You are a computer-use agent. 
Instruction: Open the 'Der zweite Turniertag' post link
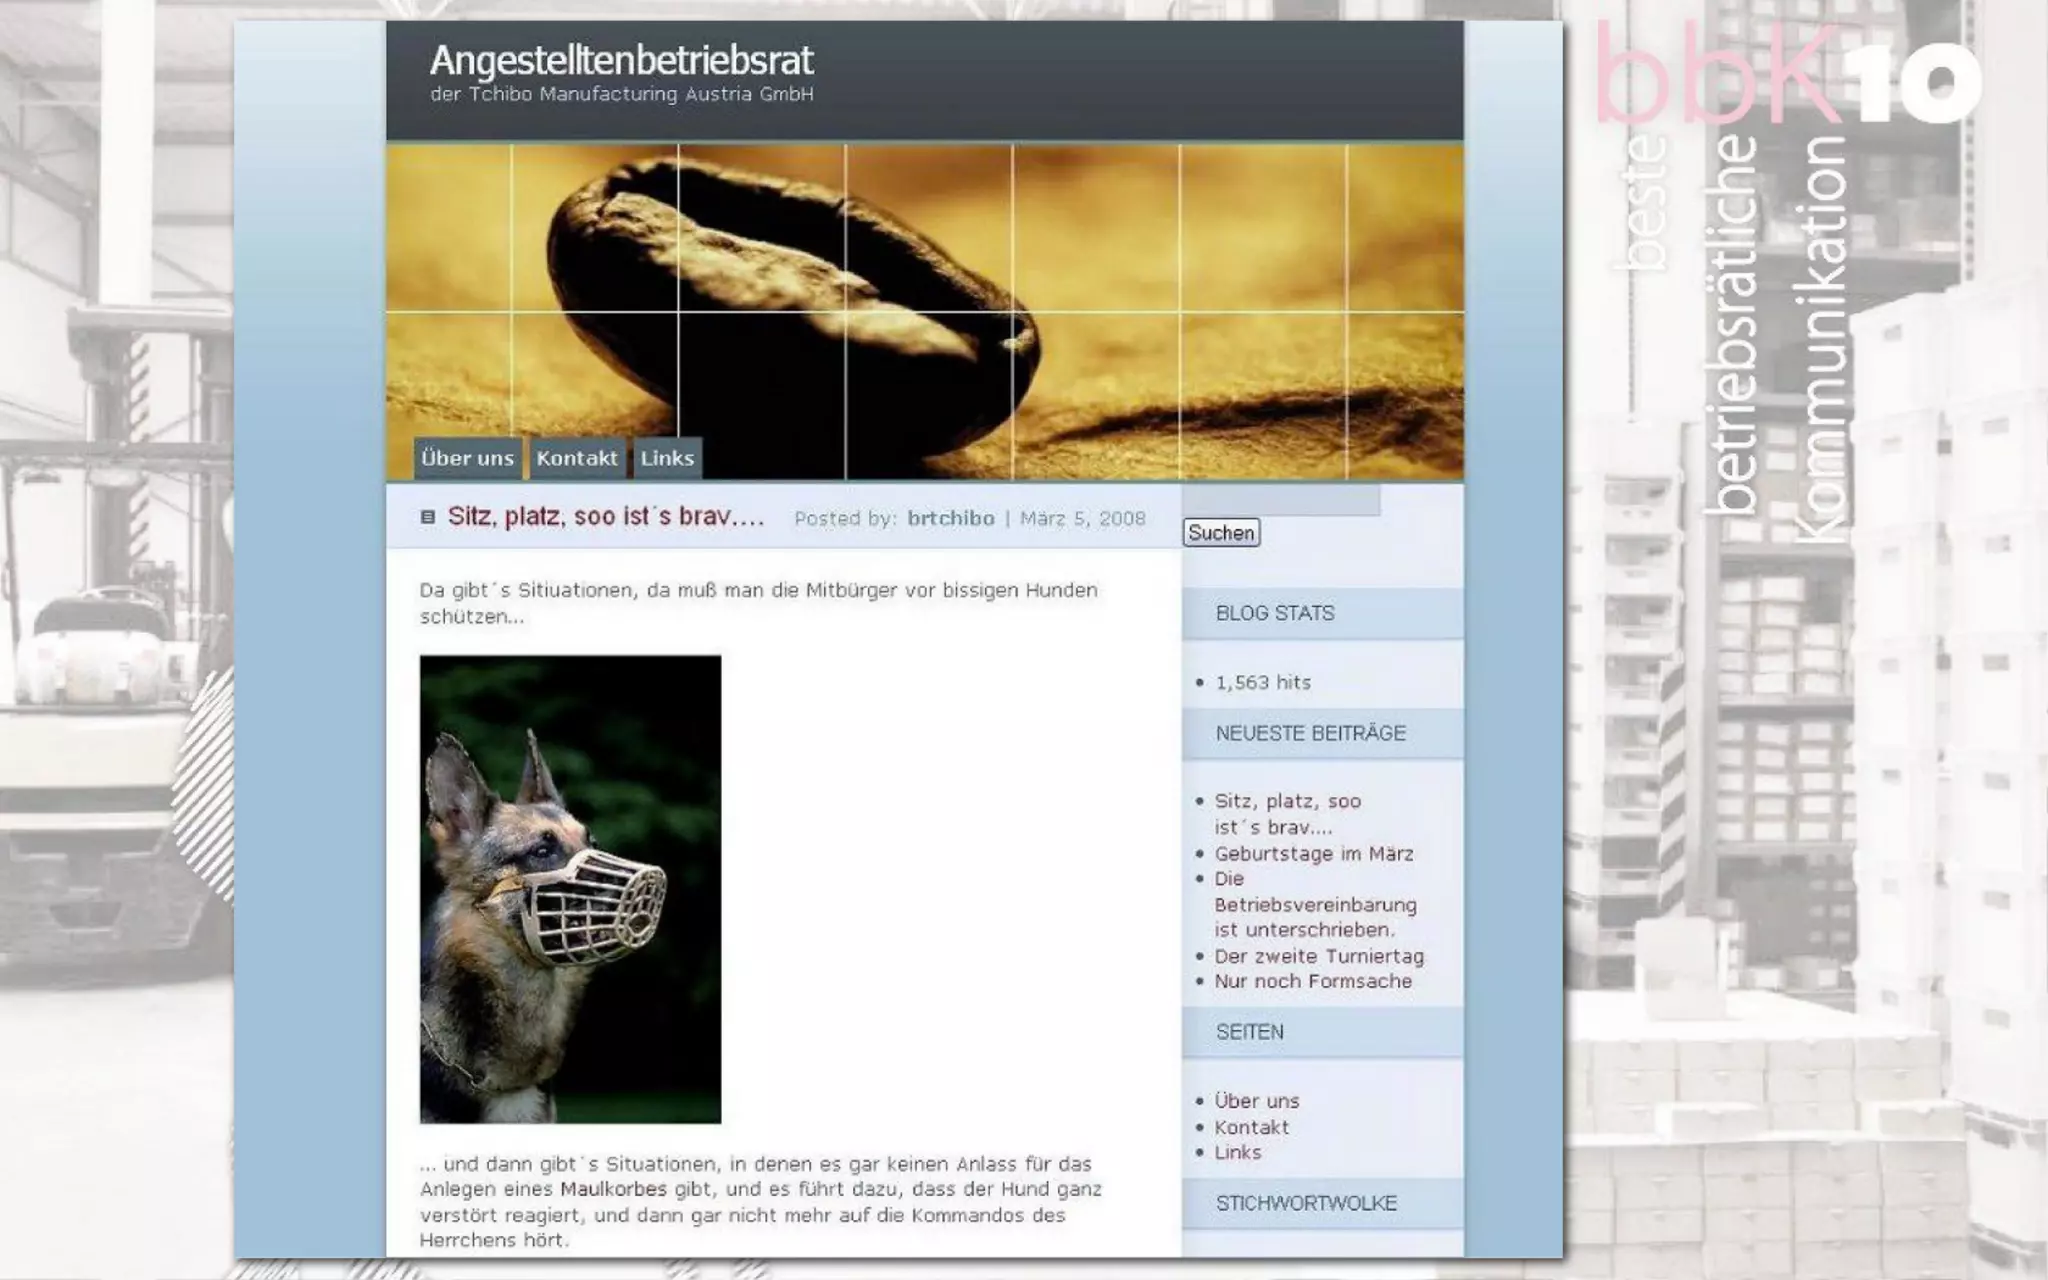(x=1318, y=956)
